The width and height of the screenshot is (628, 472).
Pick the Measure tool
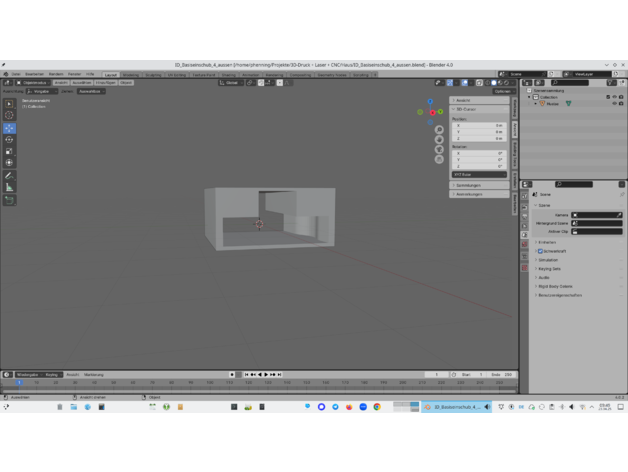tap(9, 187)
